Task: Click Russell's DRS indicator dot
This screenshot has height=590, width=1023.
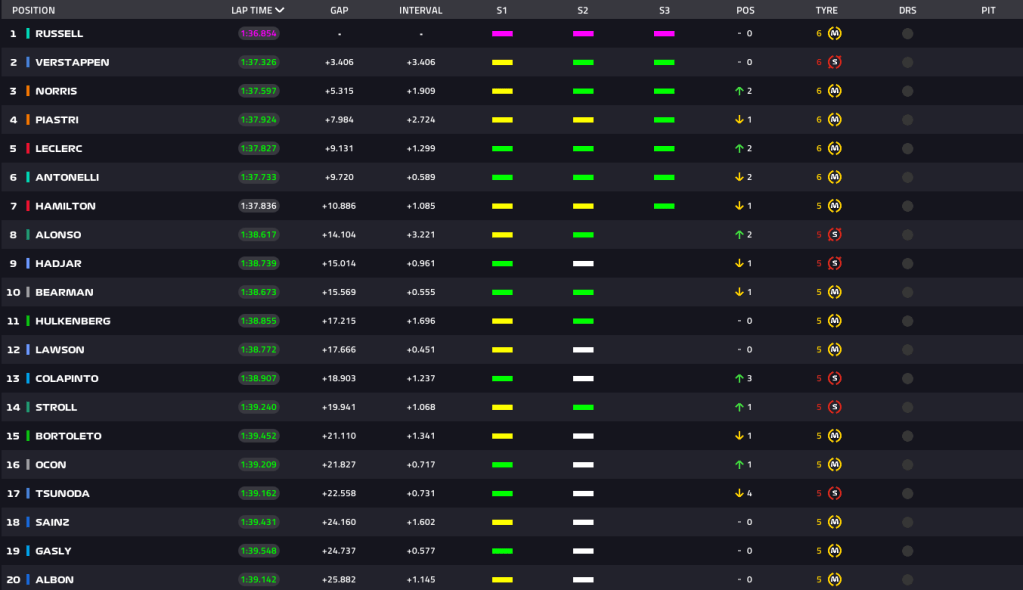Action: click(908, 34)
